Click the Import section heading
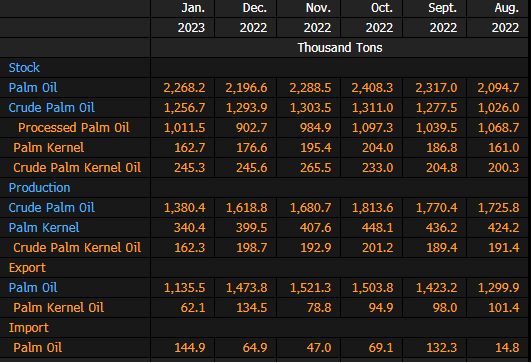The height and width of the screenshot is (363, 532). click(29, 328)
